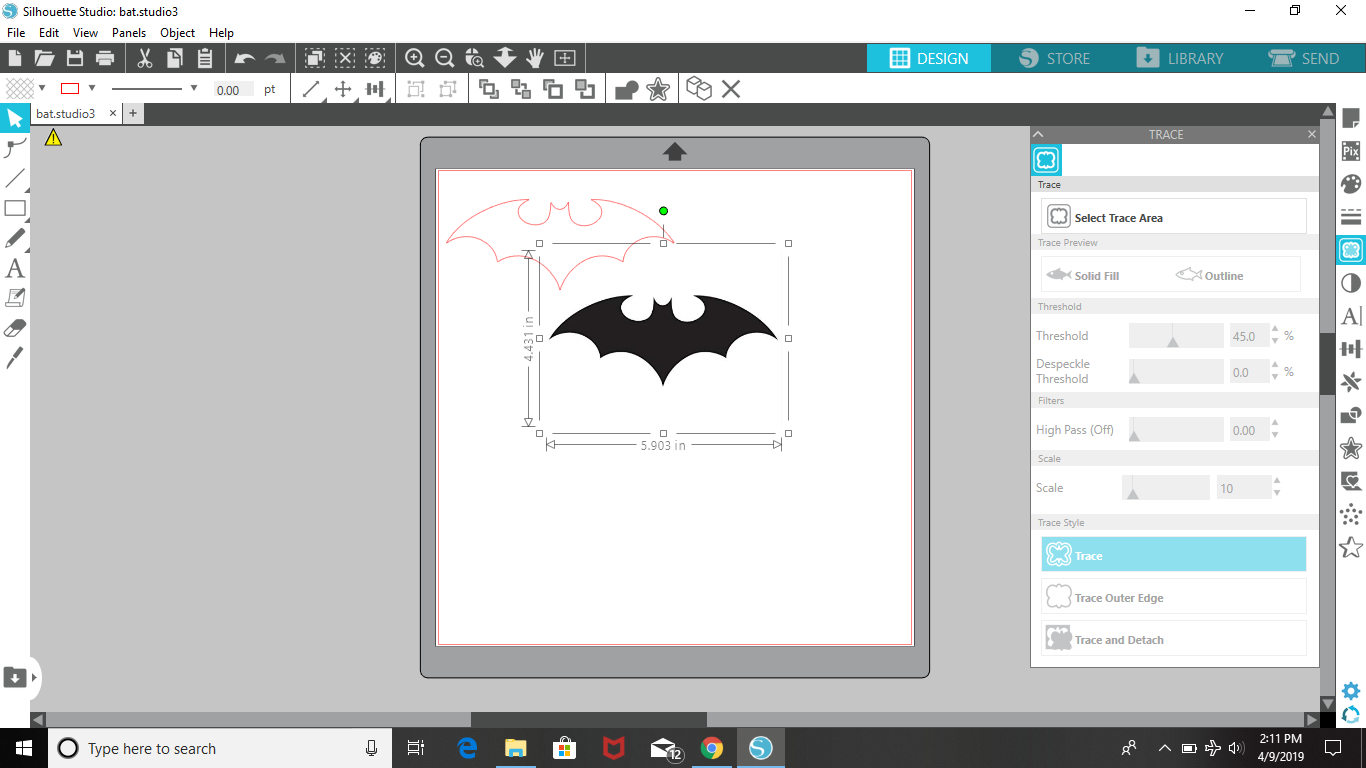This screenshot has width=1366, height=768.
Task: Zoom in using the magnifier plus icon
Action: (415, 58)
